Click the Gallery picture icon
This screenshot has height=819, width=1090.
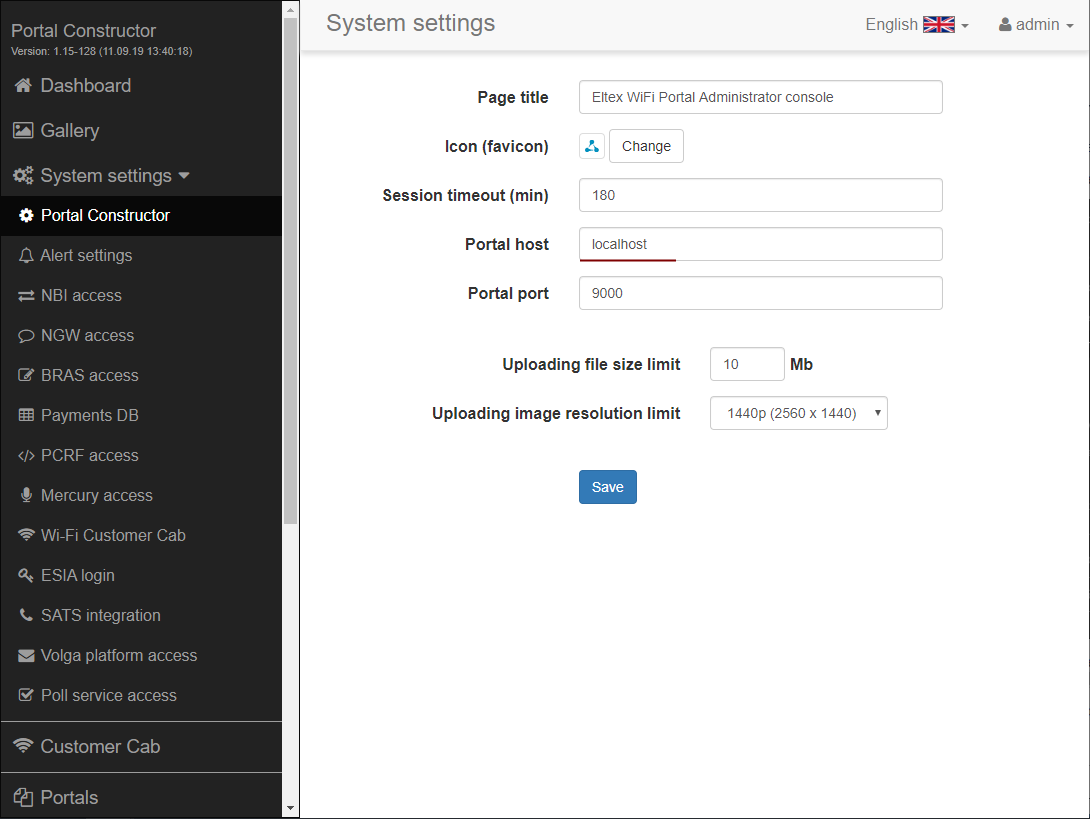point(23,131)
